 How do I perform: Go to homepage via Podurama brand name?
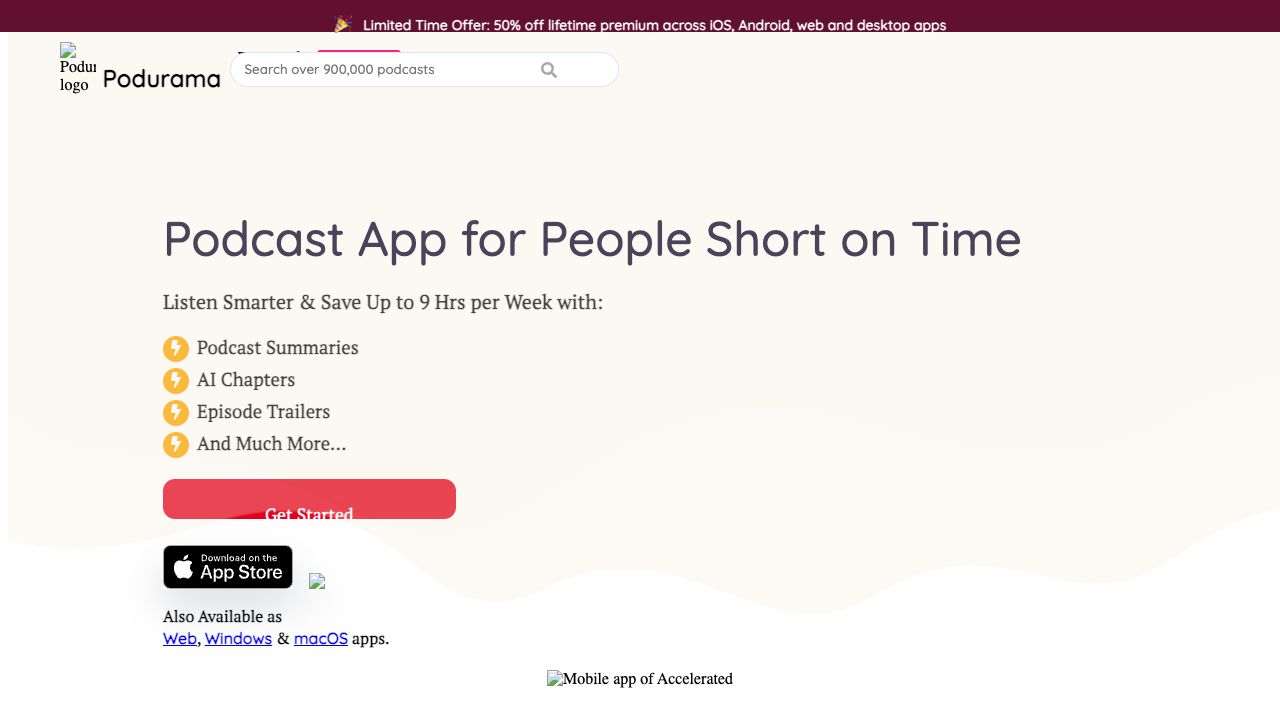pyautogui.click(x=161, y=78)
